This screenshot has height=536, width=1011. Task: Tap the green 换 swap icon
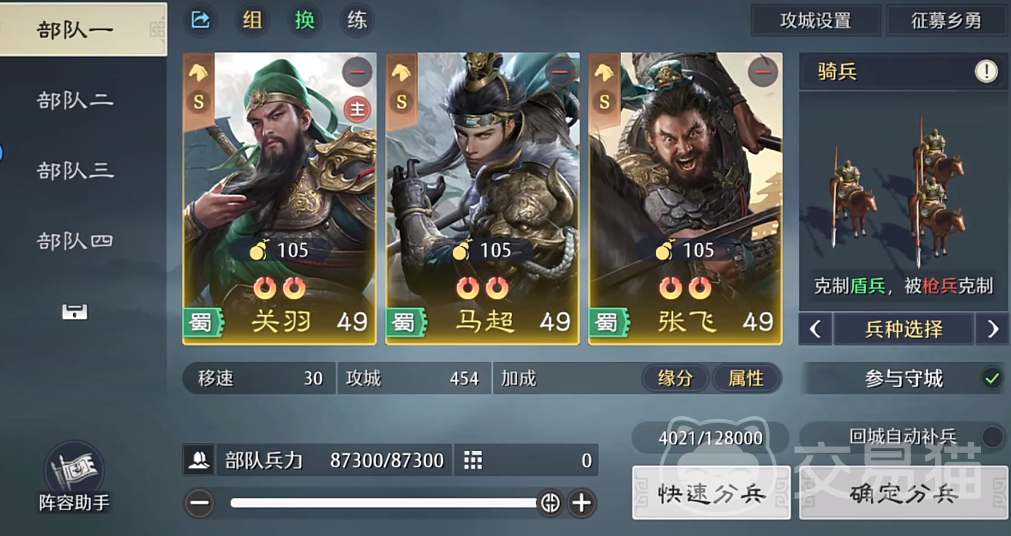coord(304,20)
